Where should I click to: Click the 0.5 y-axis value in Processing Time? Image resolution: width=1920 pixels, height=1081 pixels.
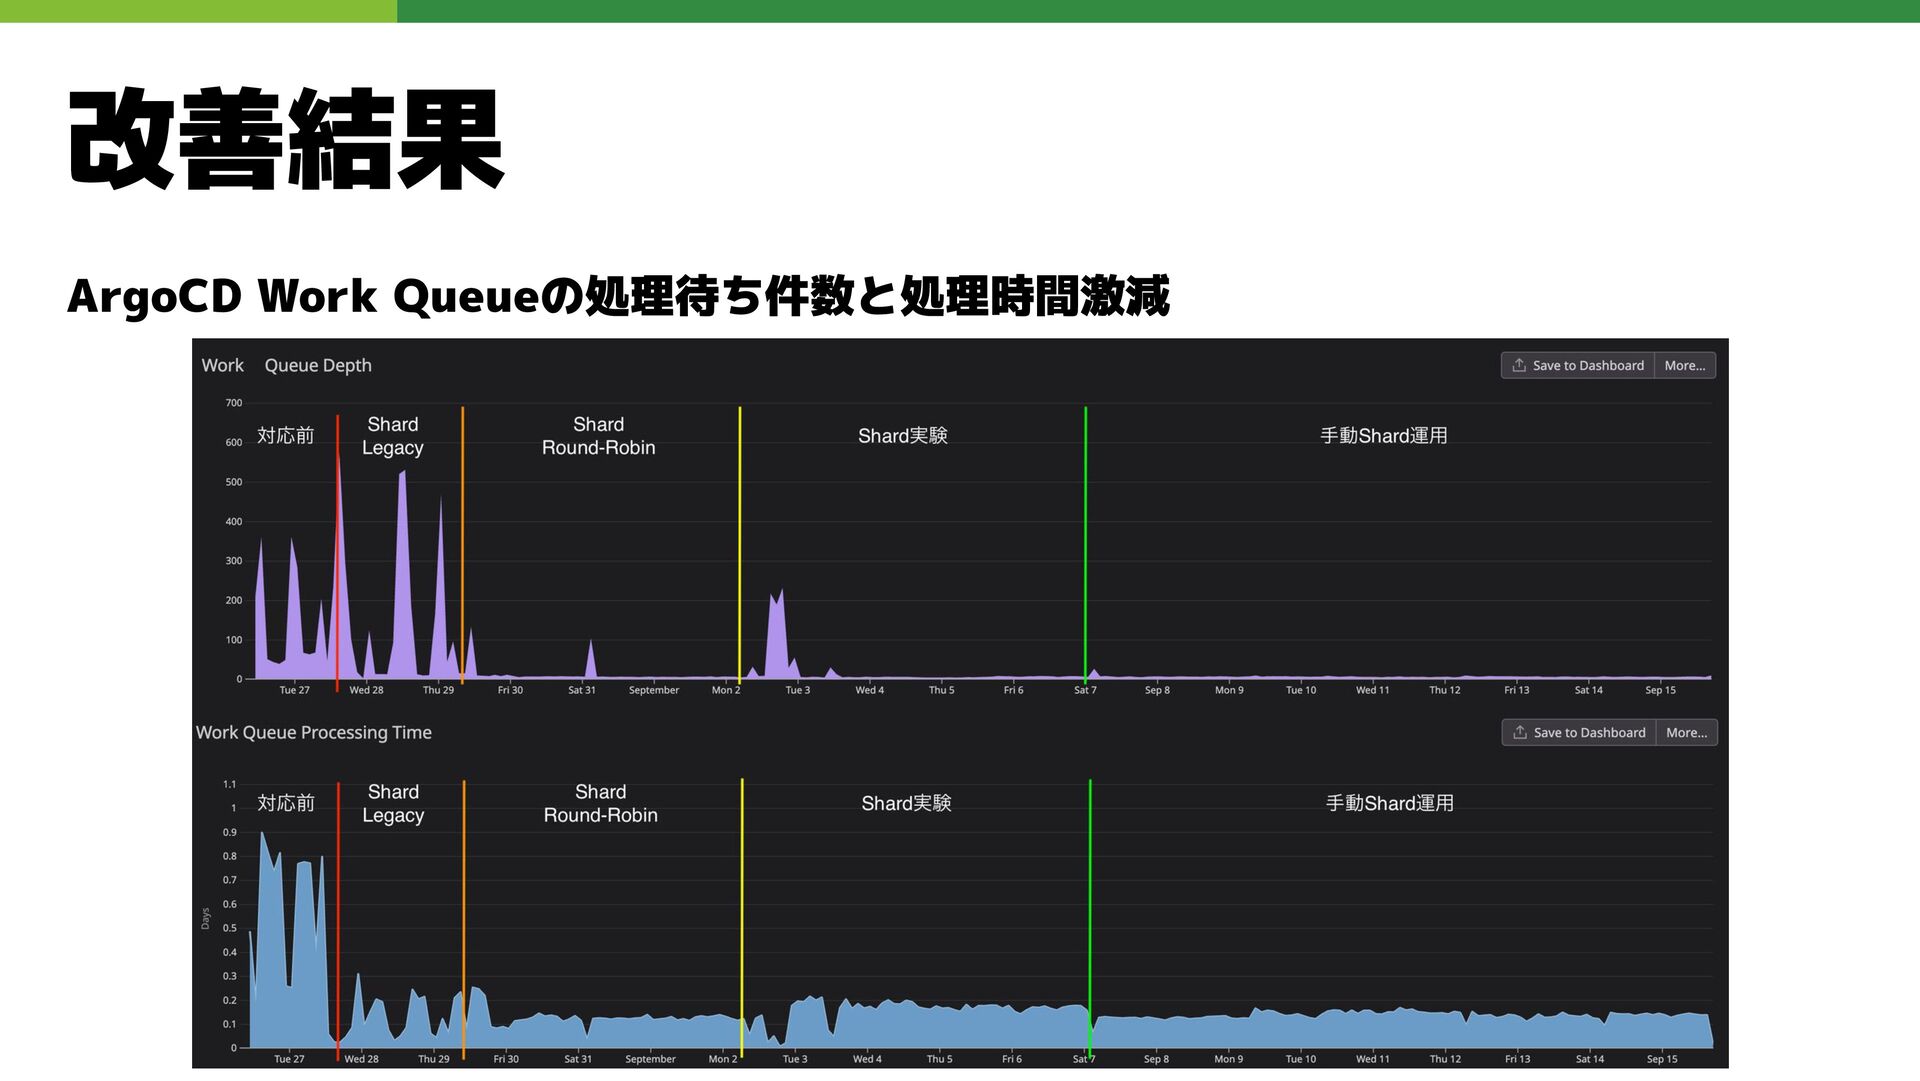pyautogui.click(x=230, y=928)
